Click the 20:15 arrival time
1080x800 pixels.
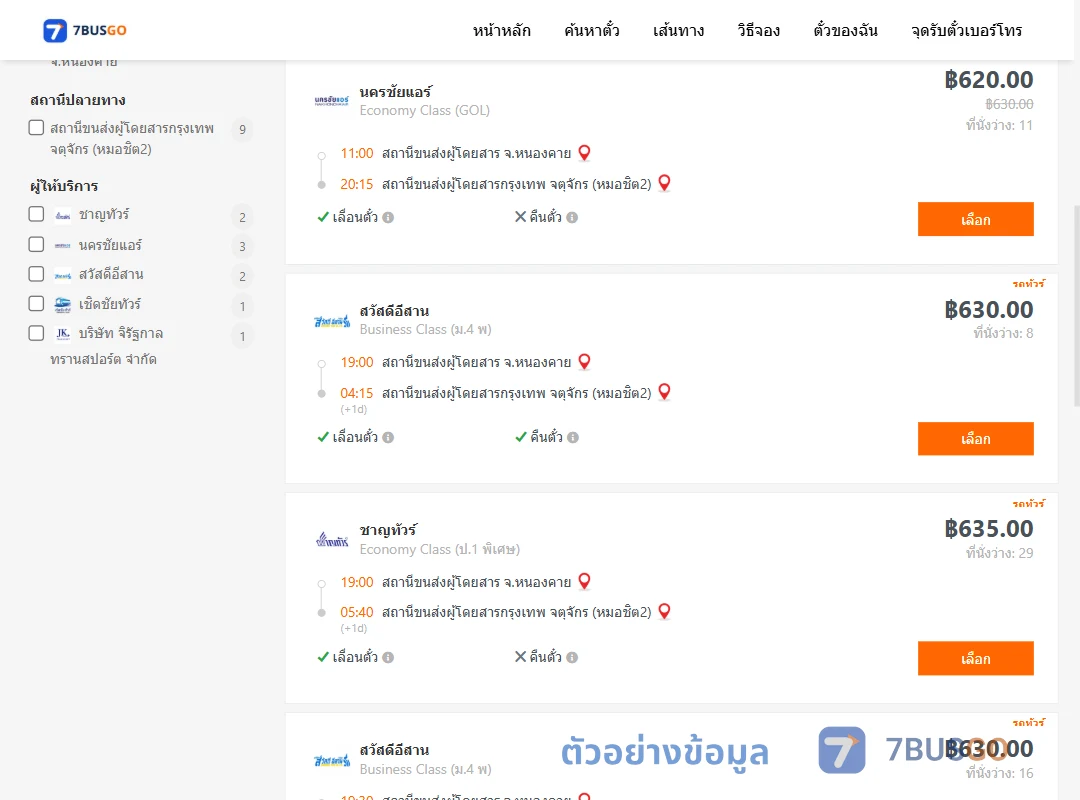[x=356, y=184]
